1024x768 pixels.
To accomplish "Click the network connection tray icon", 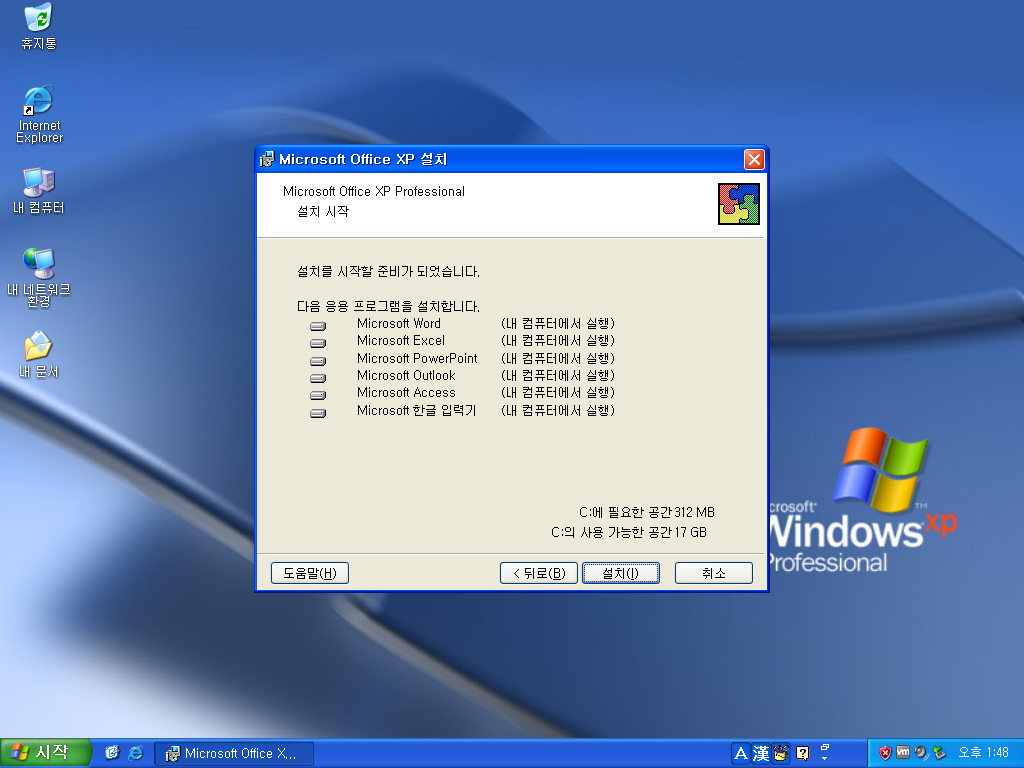I will point(939,753).
